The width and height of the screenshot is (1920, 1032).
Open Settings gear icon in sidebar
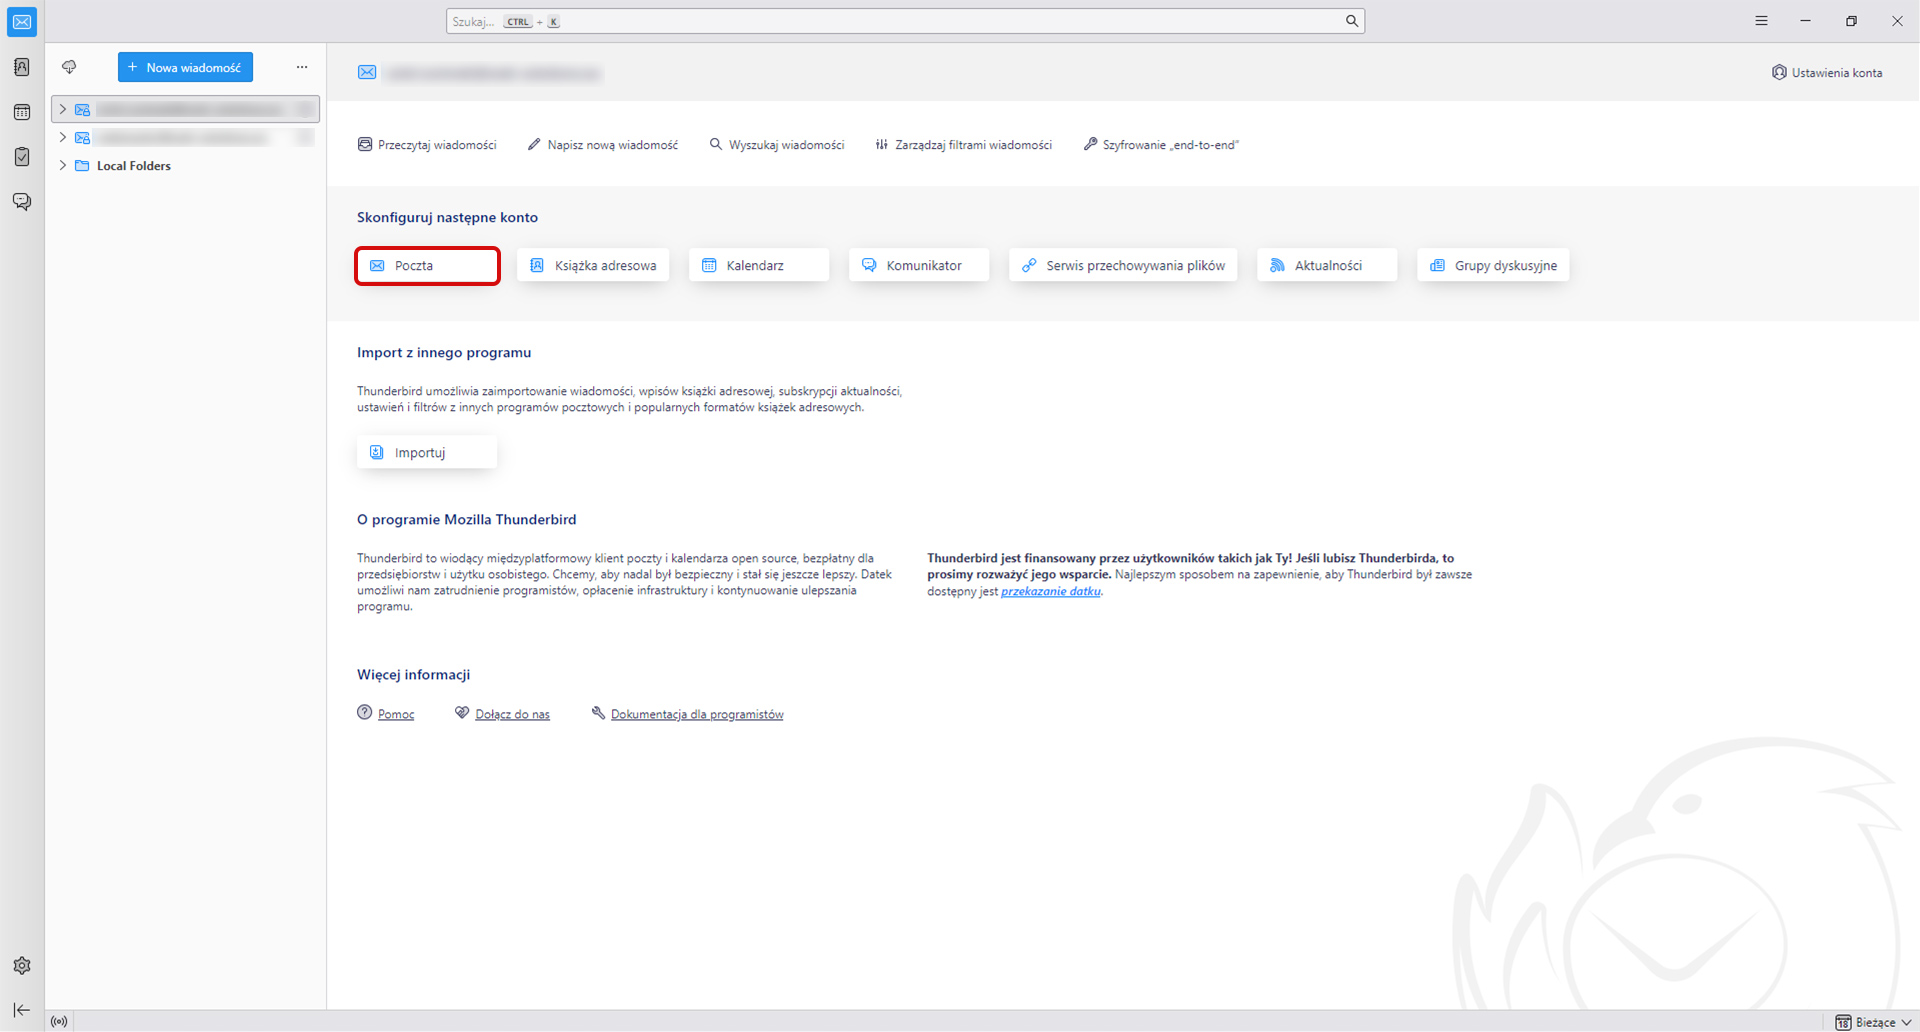tap(22, 965)
